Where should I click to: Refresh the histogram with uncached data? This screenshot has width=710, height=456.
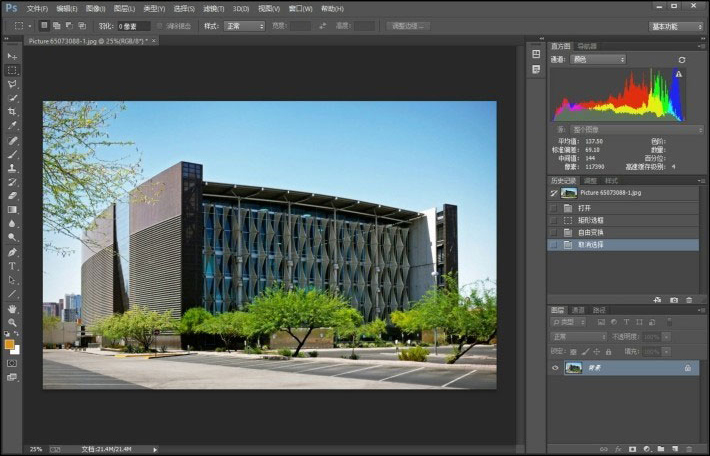click(x=681, y=60)
